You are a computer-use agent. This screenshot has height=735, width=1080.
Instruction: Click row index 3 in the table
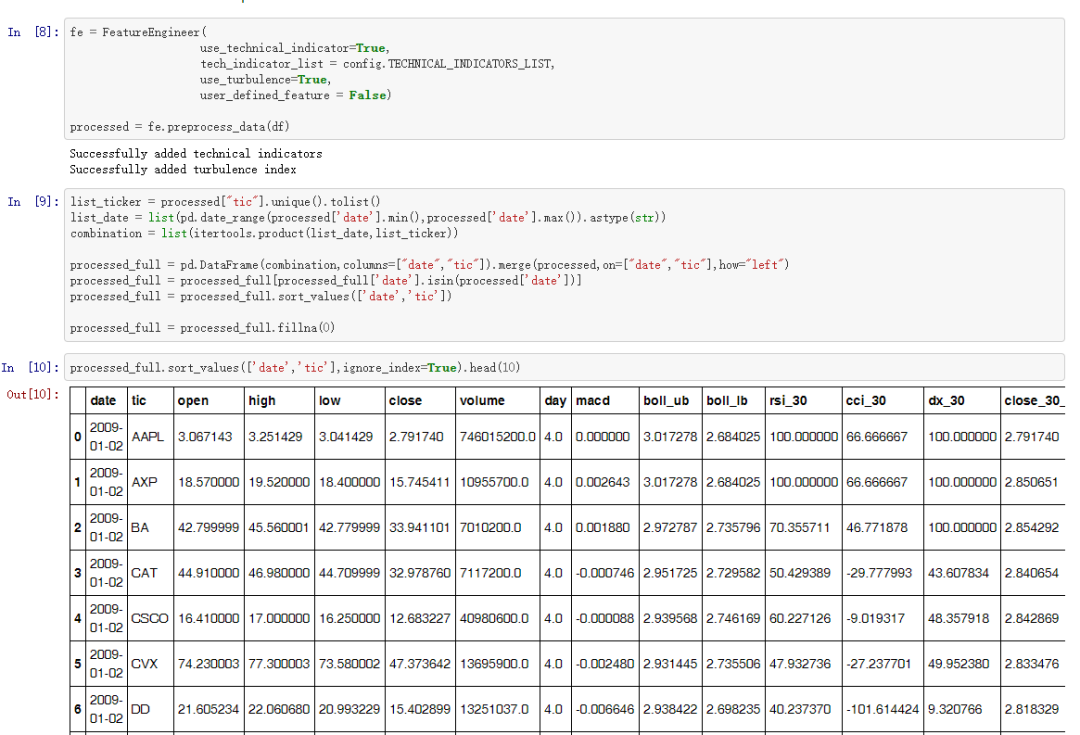click(x=77, y=573)
